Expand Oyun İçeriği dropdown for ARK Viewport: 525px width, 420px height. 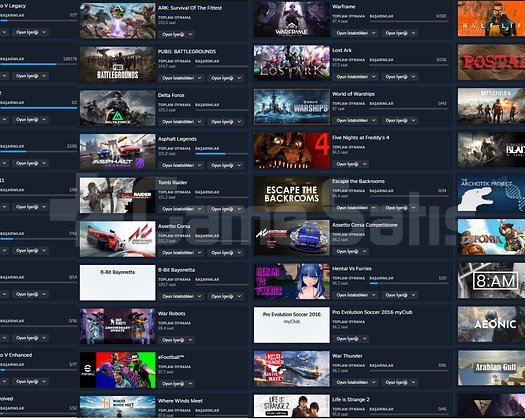click(176, 34)
